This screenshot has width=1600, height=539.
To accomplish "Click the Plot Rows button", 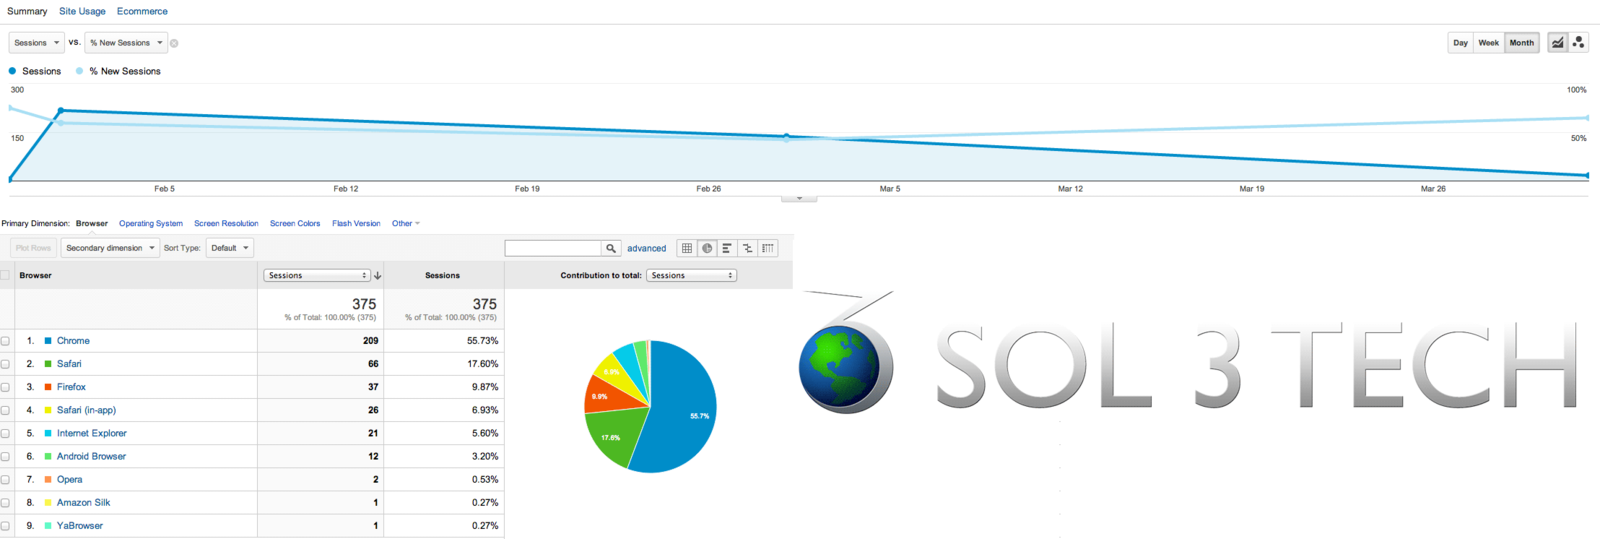I will coord(33,248).
